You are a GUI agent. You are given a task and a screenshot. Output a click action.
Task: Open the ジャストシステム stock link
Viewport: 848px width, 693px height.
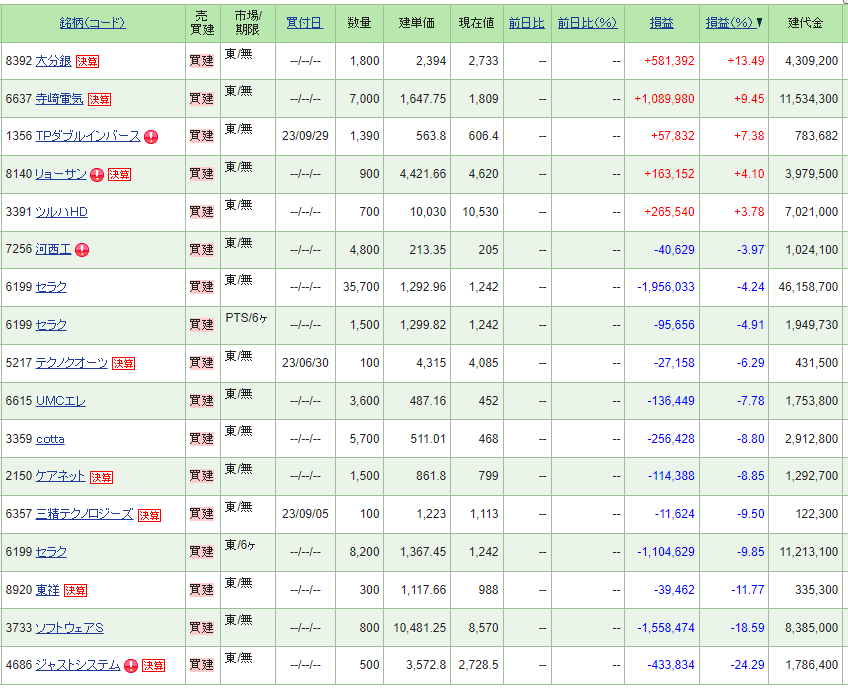(x=78, y=665)
